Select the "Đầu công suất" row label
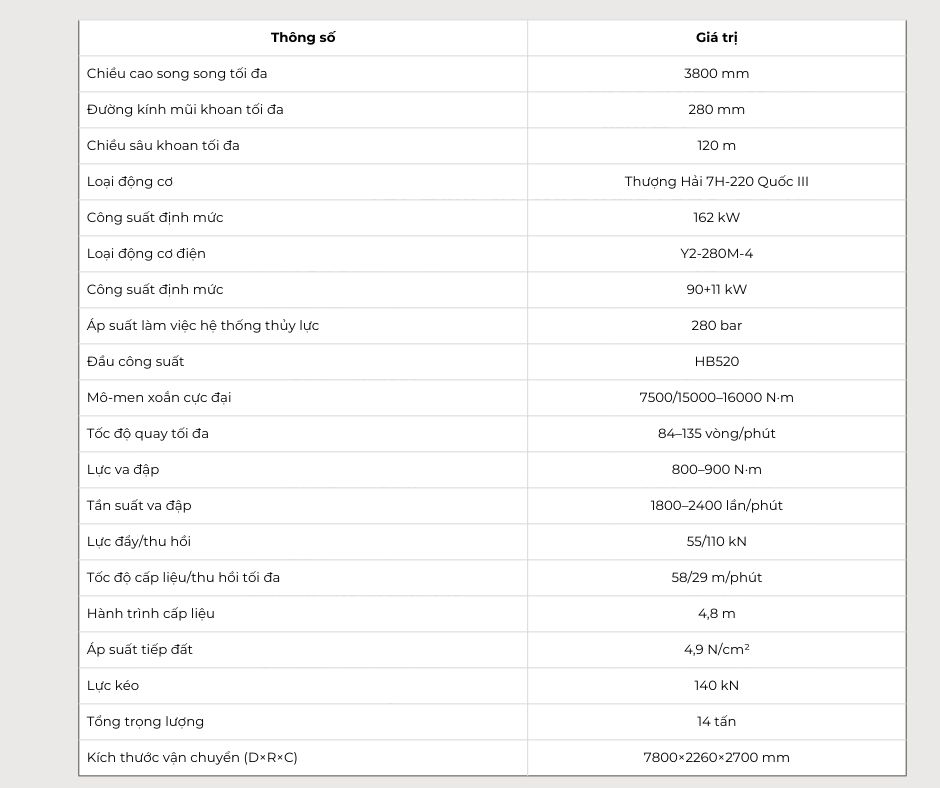940x788 pixels. point(135,362)
